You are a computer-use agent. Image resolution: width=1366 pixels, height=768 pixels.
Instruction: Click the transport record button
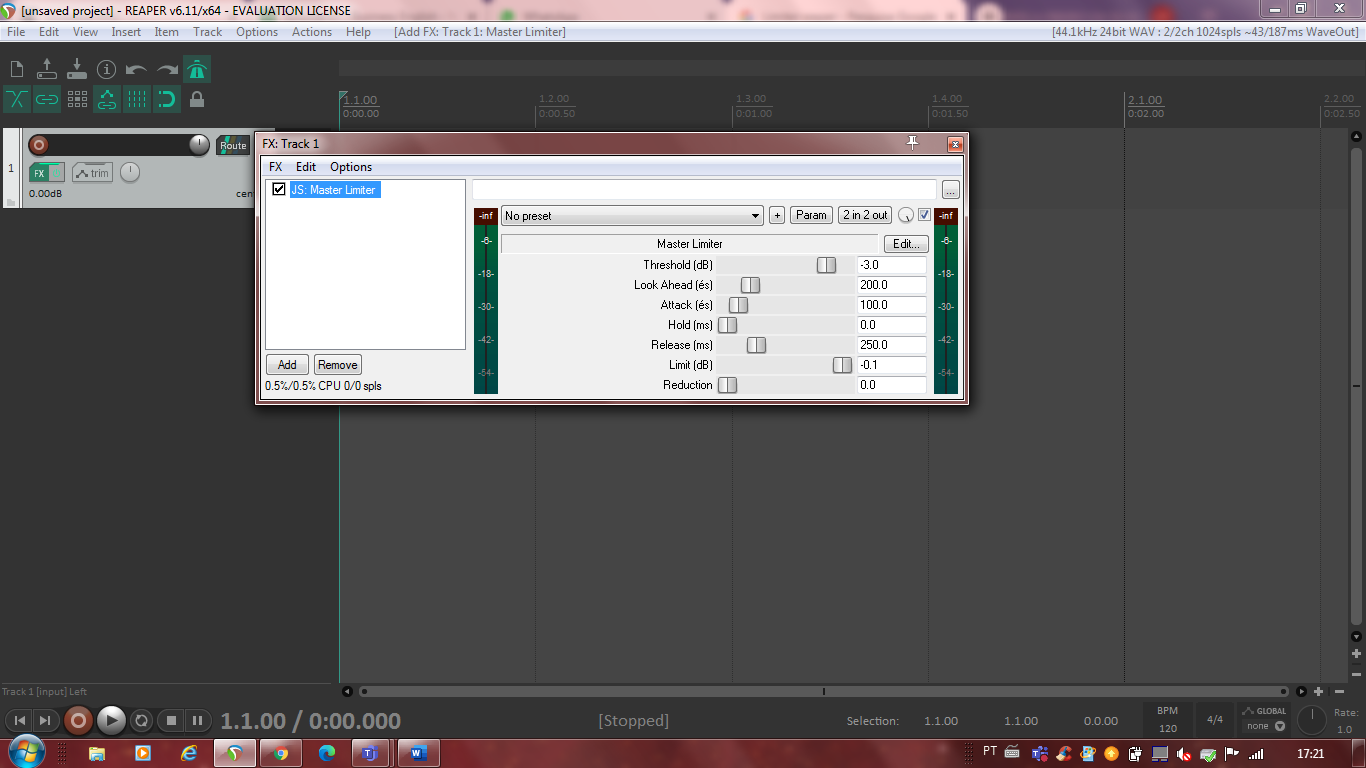point(78,720)
